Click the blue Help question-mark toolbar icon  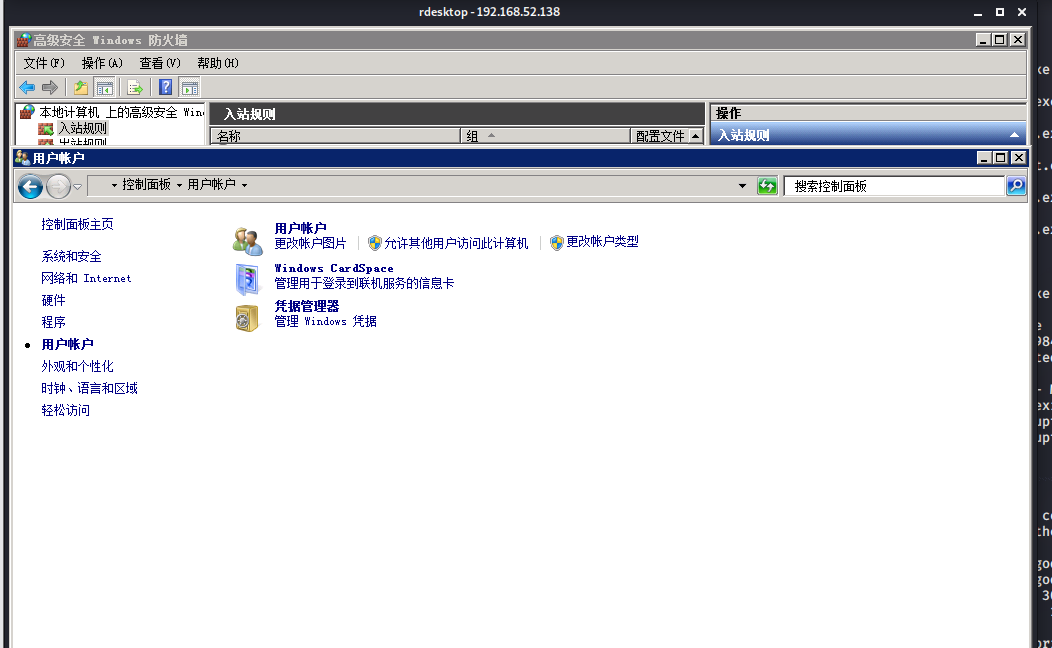(x=165, y=87)
